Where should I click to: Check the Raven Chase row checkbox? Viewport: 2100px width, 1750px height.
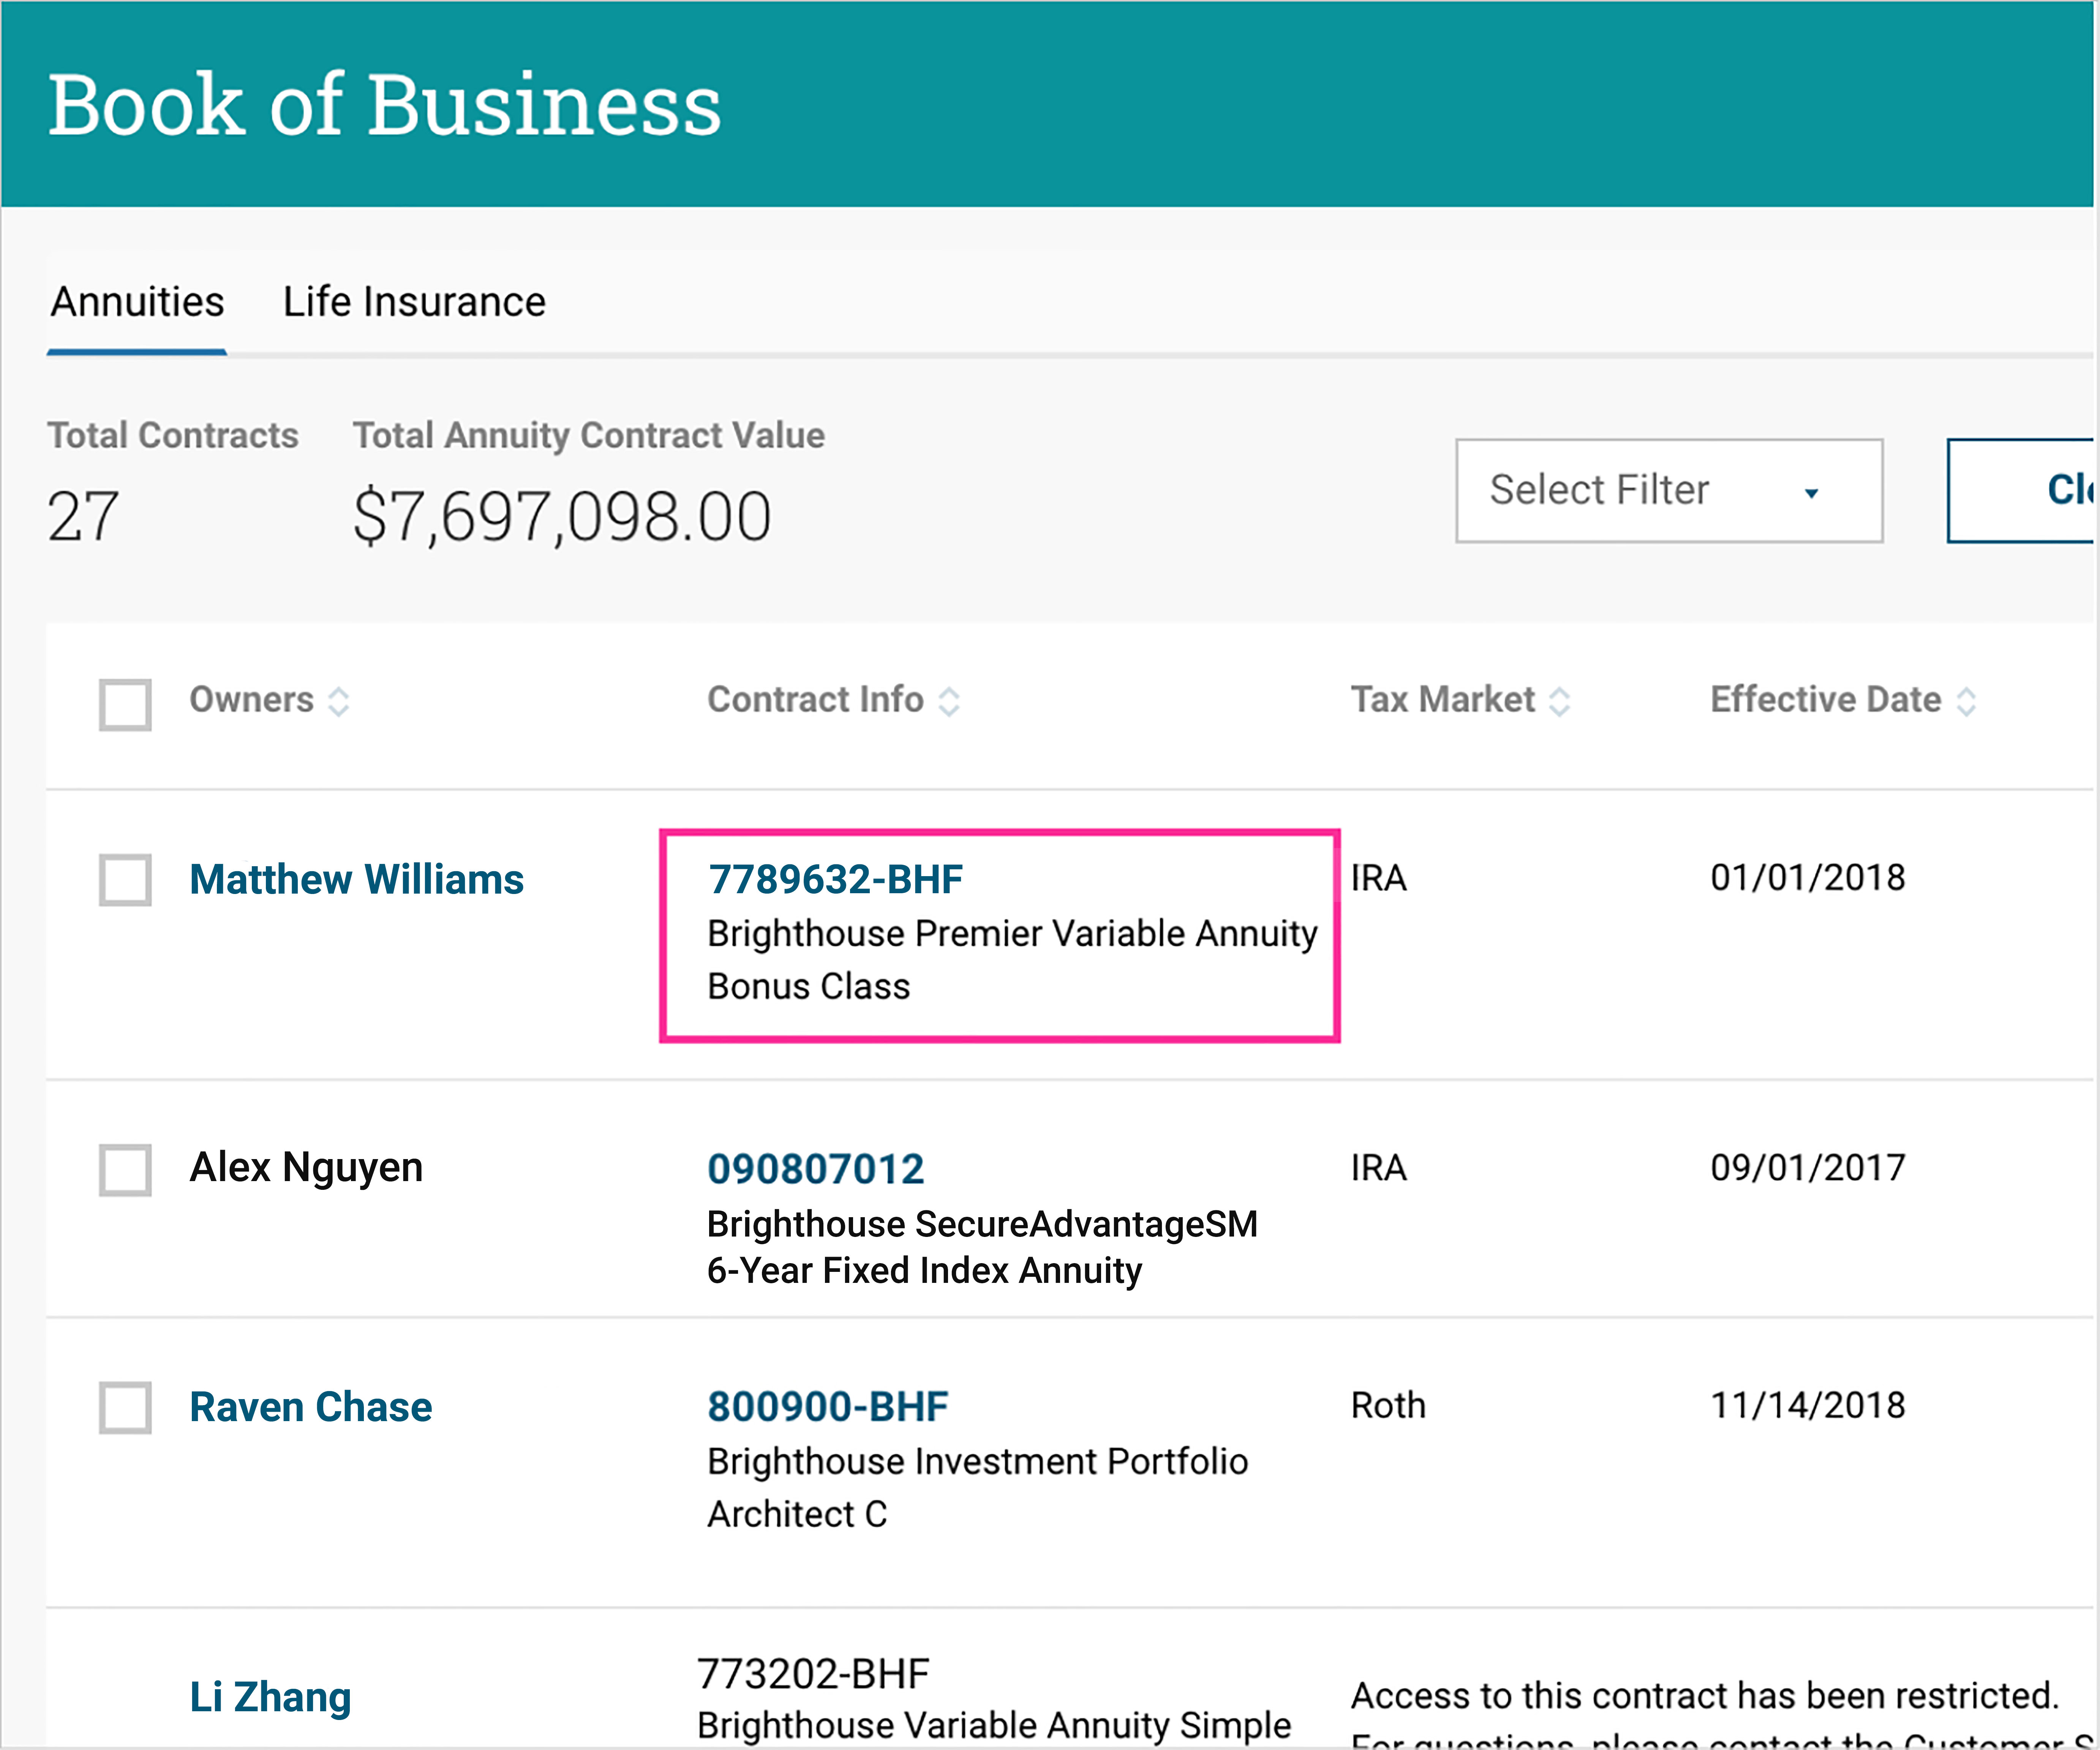click(125, 1407)
